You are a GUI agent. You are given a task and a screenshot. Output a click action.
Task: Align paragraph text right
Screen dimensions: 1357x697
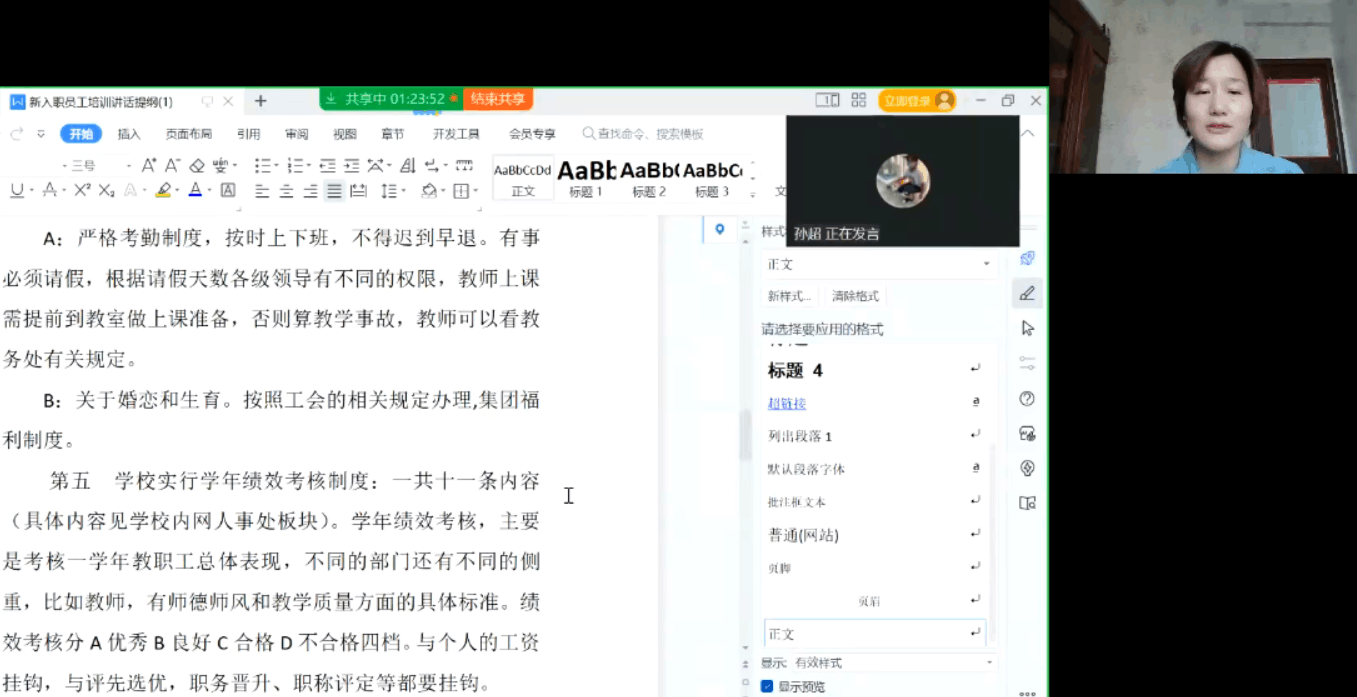coord(310,191)
